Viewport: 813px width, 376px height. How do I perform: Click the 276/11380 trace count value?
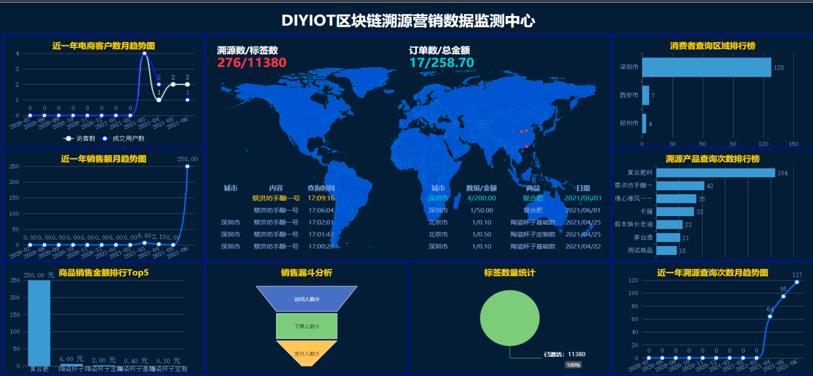click(x=251, y=63)
